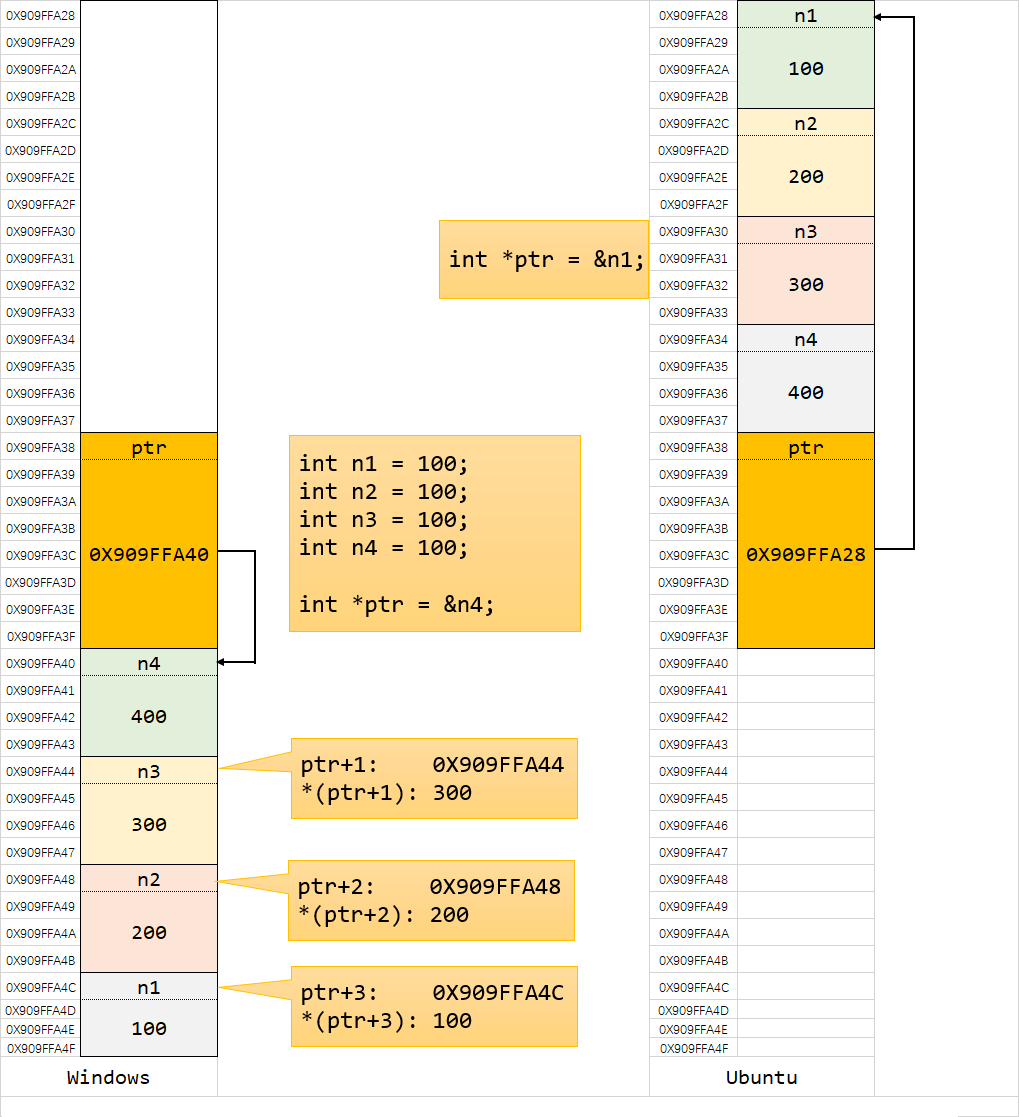Image resolution: width=1019 pixels, height=1117 pixels.
Task: Select the address label 0X909FFA28 on the left
Action: (38, 15)
